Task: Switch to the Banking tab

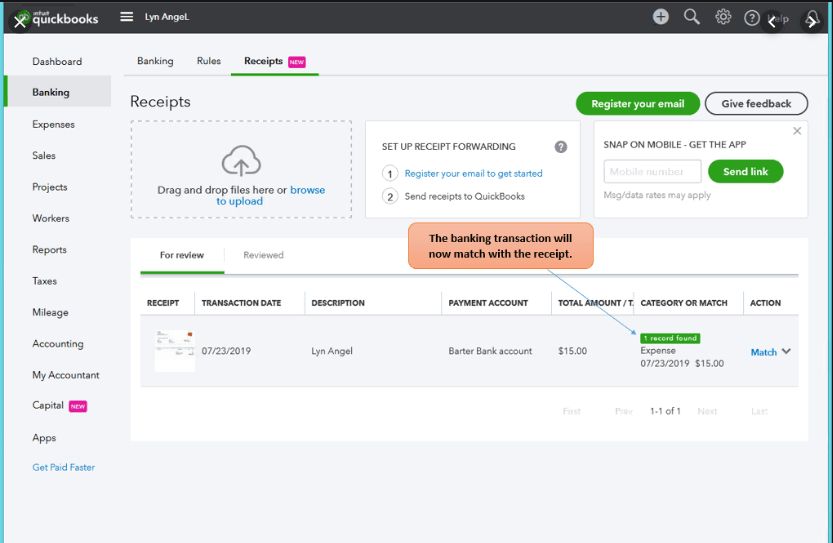Action: point(155,61)
